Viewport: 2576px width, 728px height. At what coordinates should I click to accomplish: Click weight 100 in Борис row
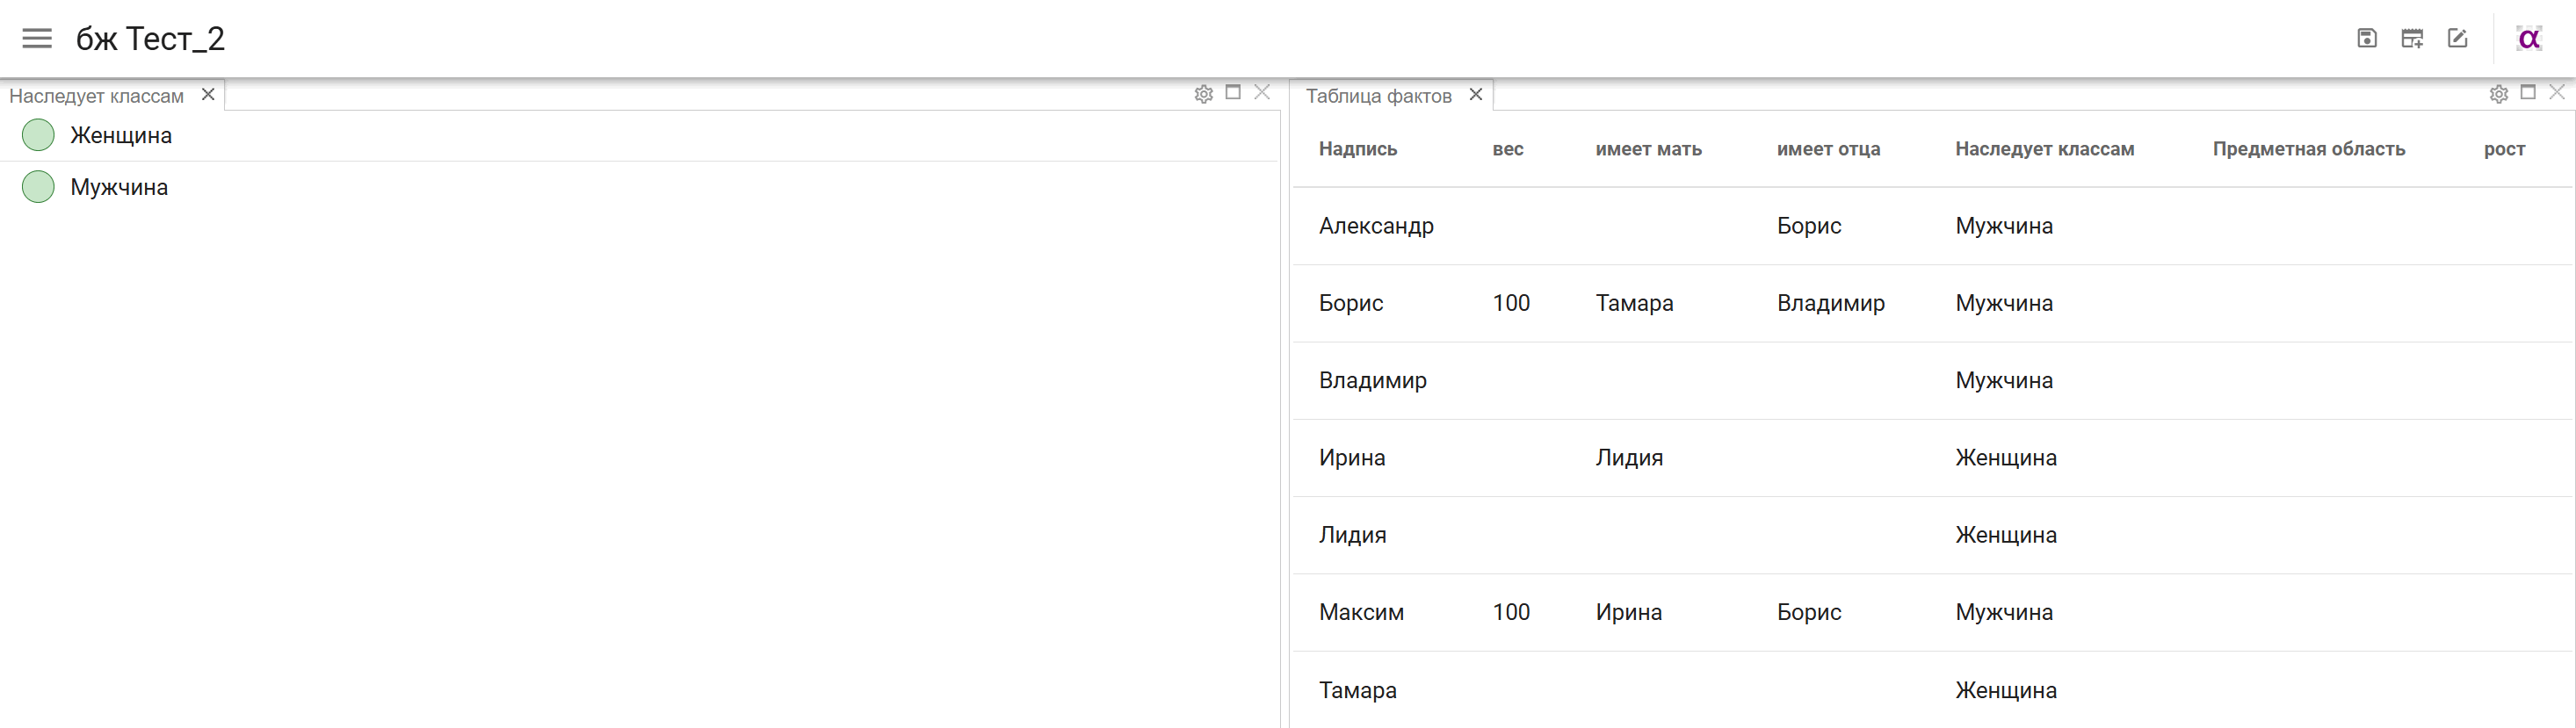(x=1511, y=303)
